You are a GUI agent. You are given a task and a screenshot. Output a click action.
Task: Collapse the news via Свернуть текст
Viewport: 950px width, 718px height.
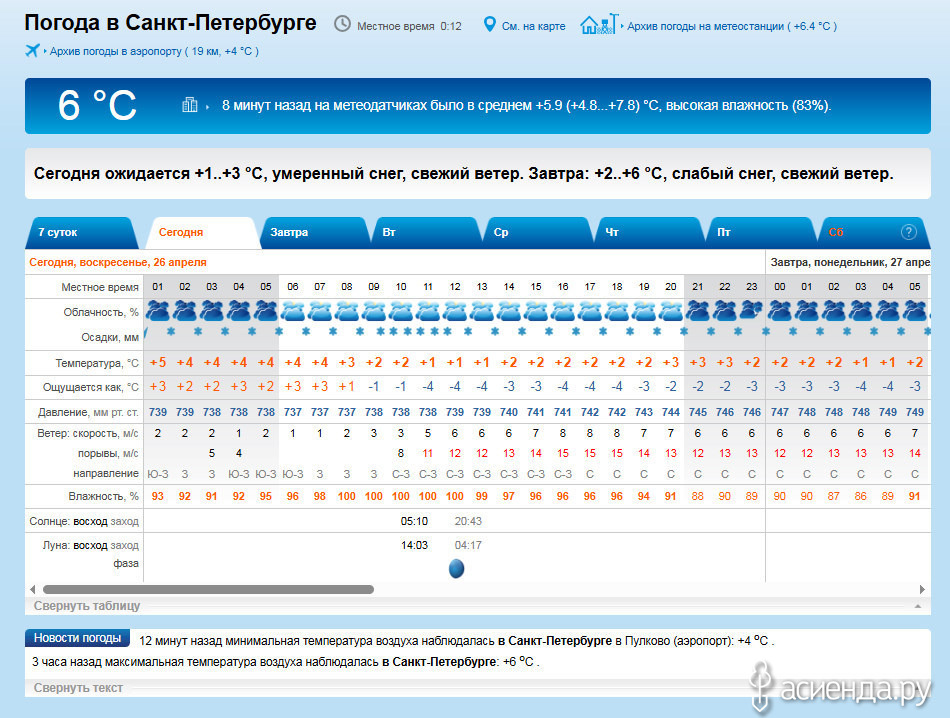click(78, 688)
